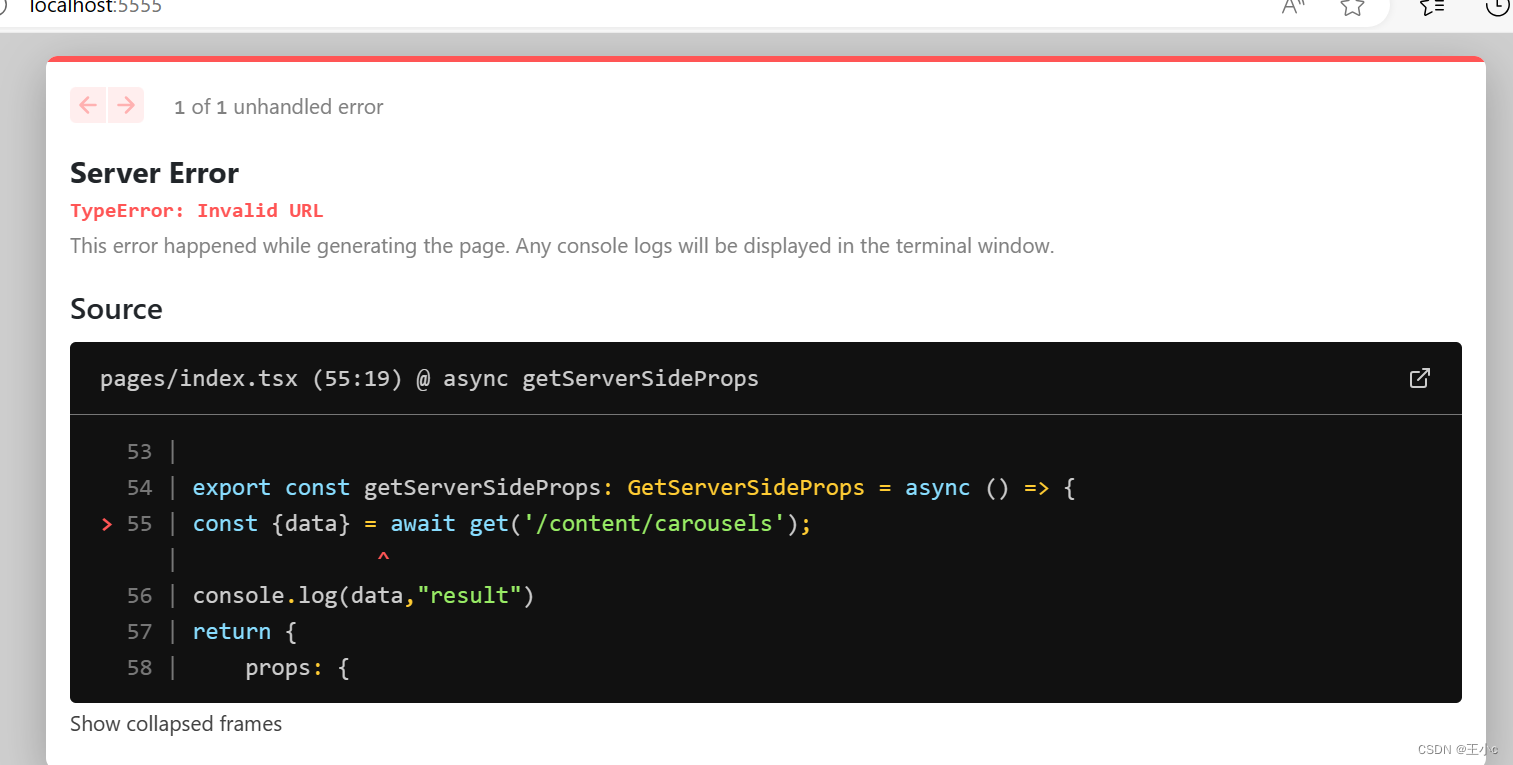Click the GetServerSideProps type annotation
The width and height of the screenshot is (1513, 765).
click(746, 488)
